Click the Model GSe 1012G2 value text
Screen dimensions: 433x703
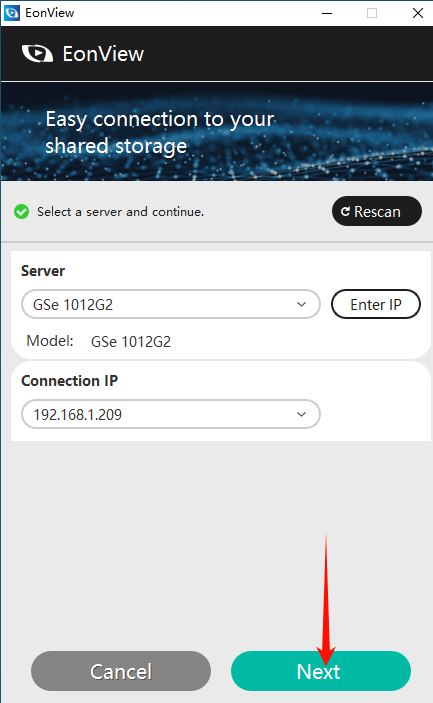(131, 342)
